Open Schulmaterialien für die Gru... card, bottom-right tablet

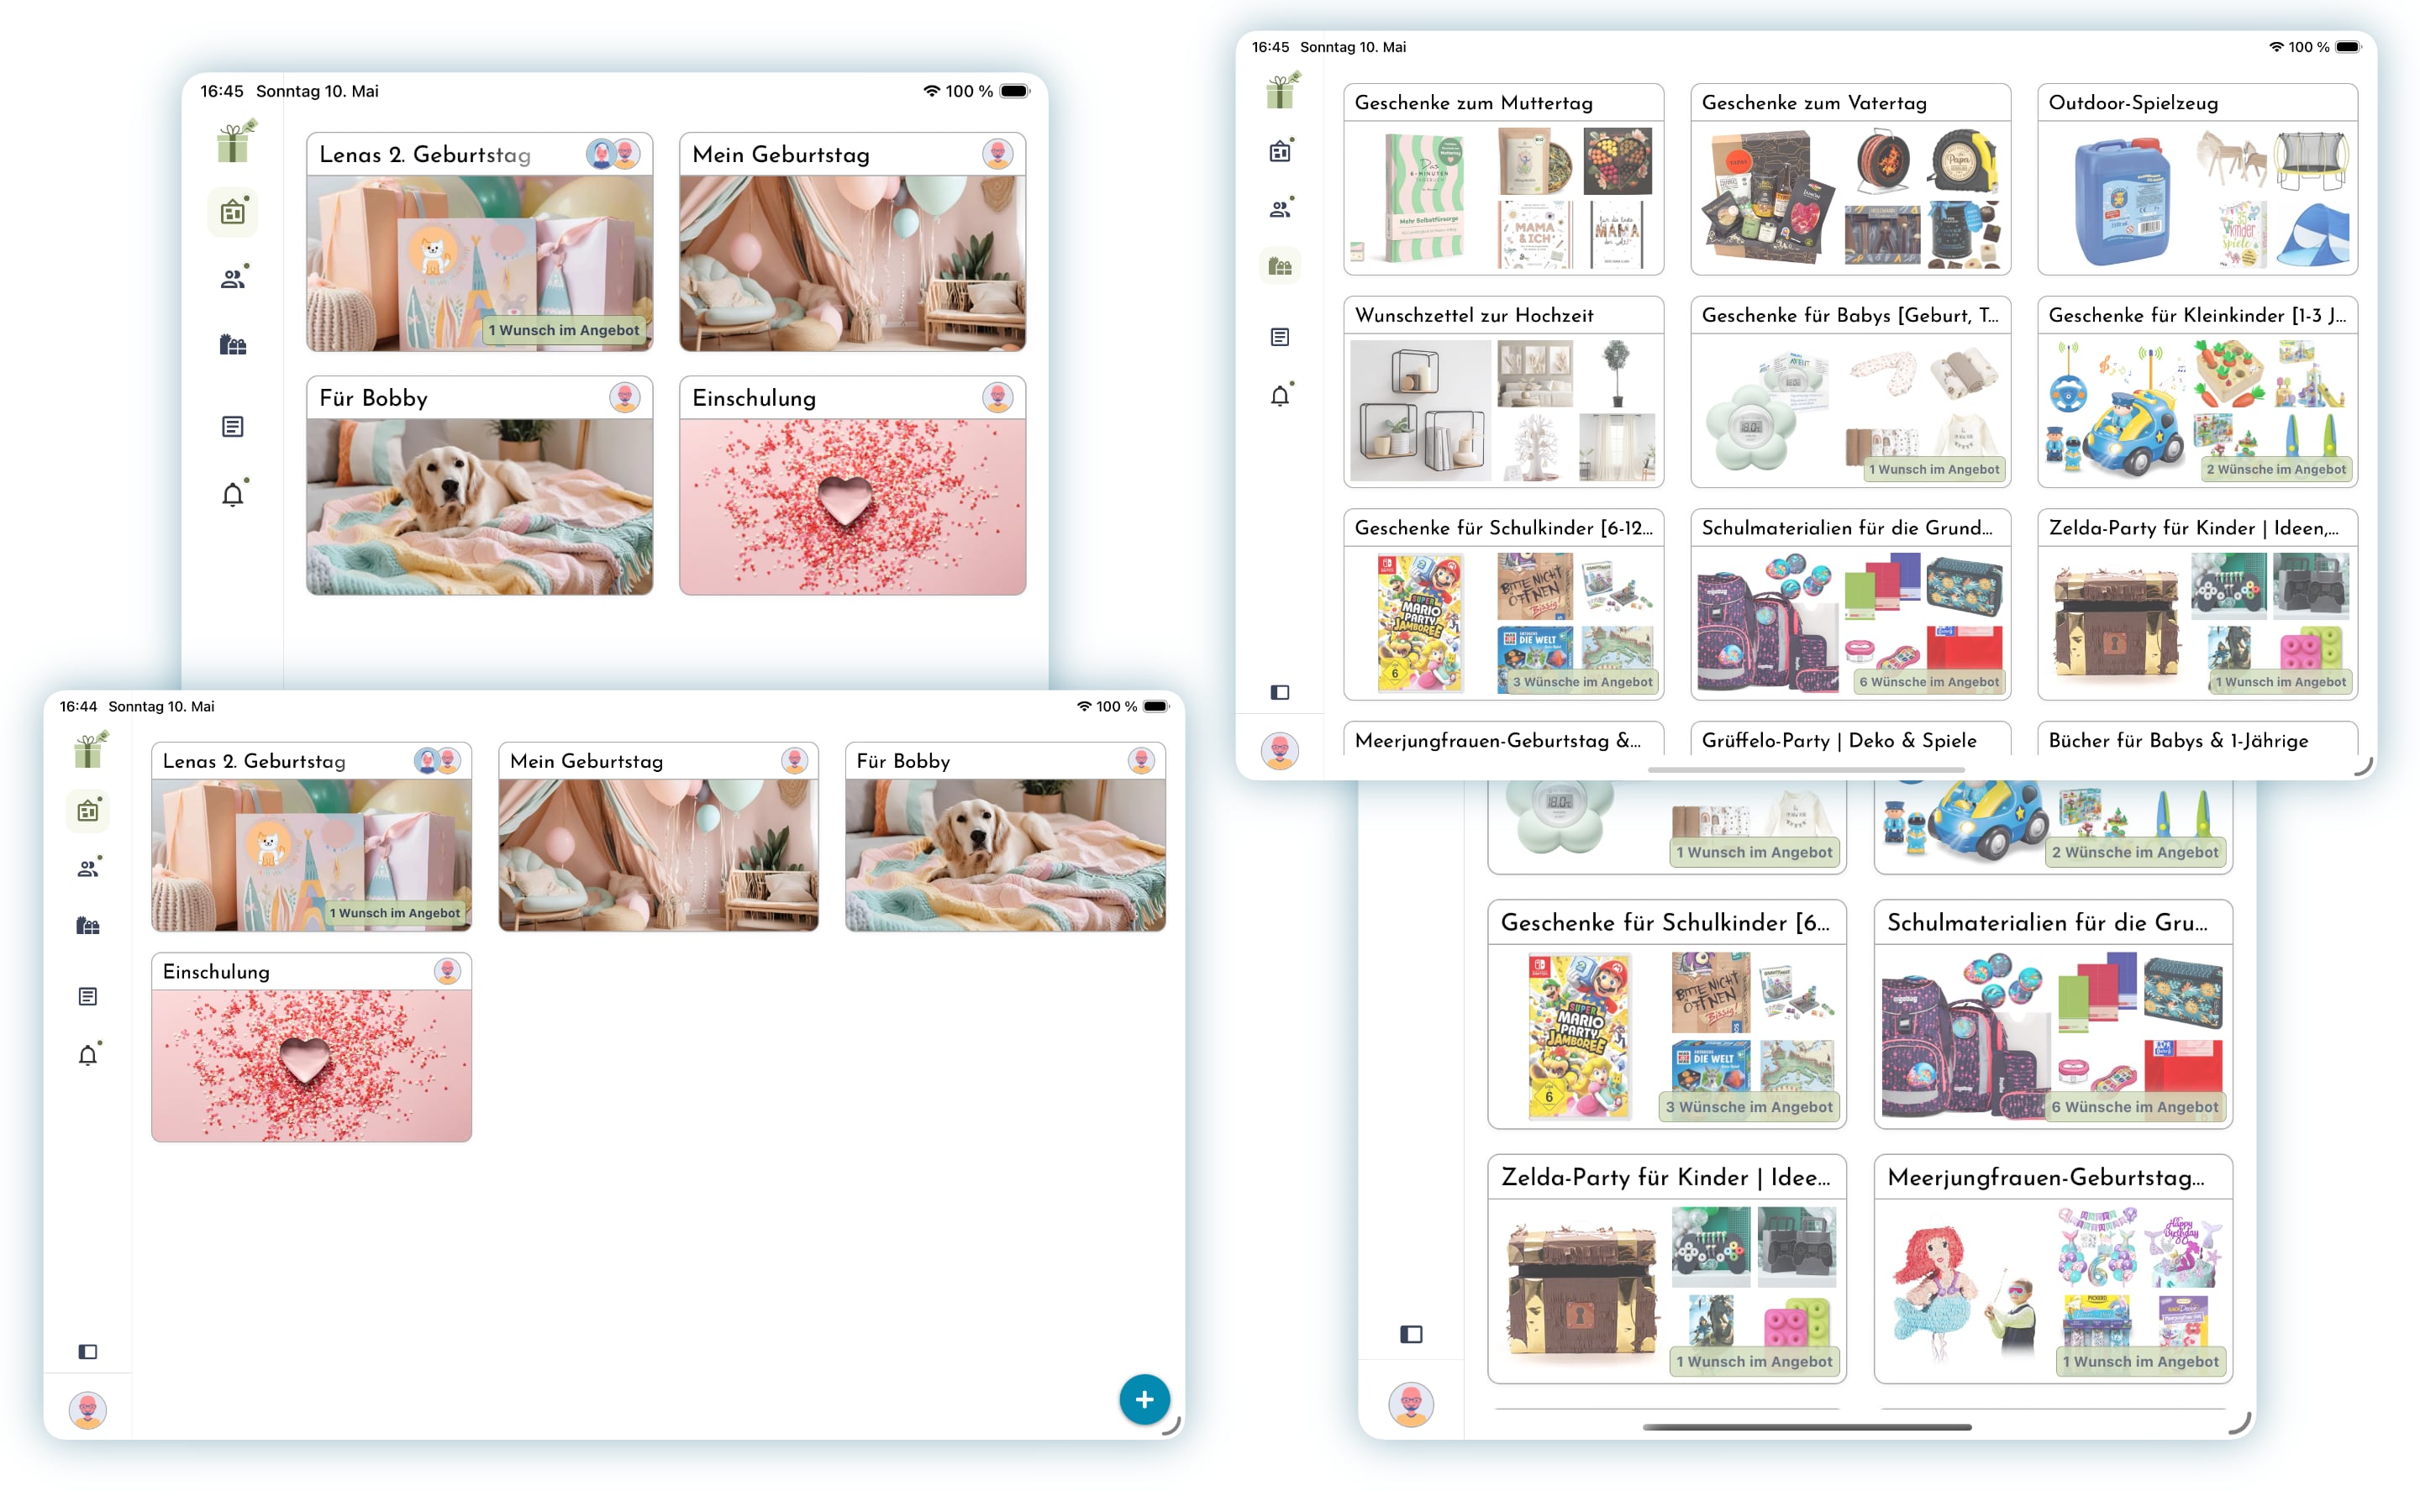click(2053, 1014)
